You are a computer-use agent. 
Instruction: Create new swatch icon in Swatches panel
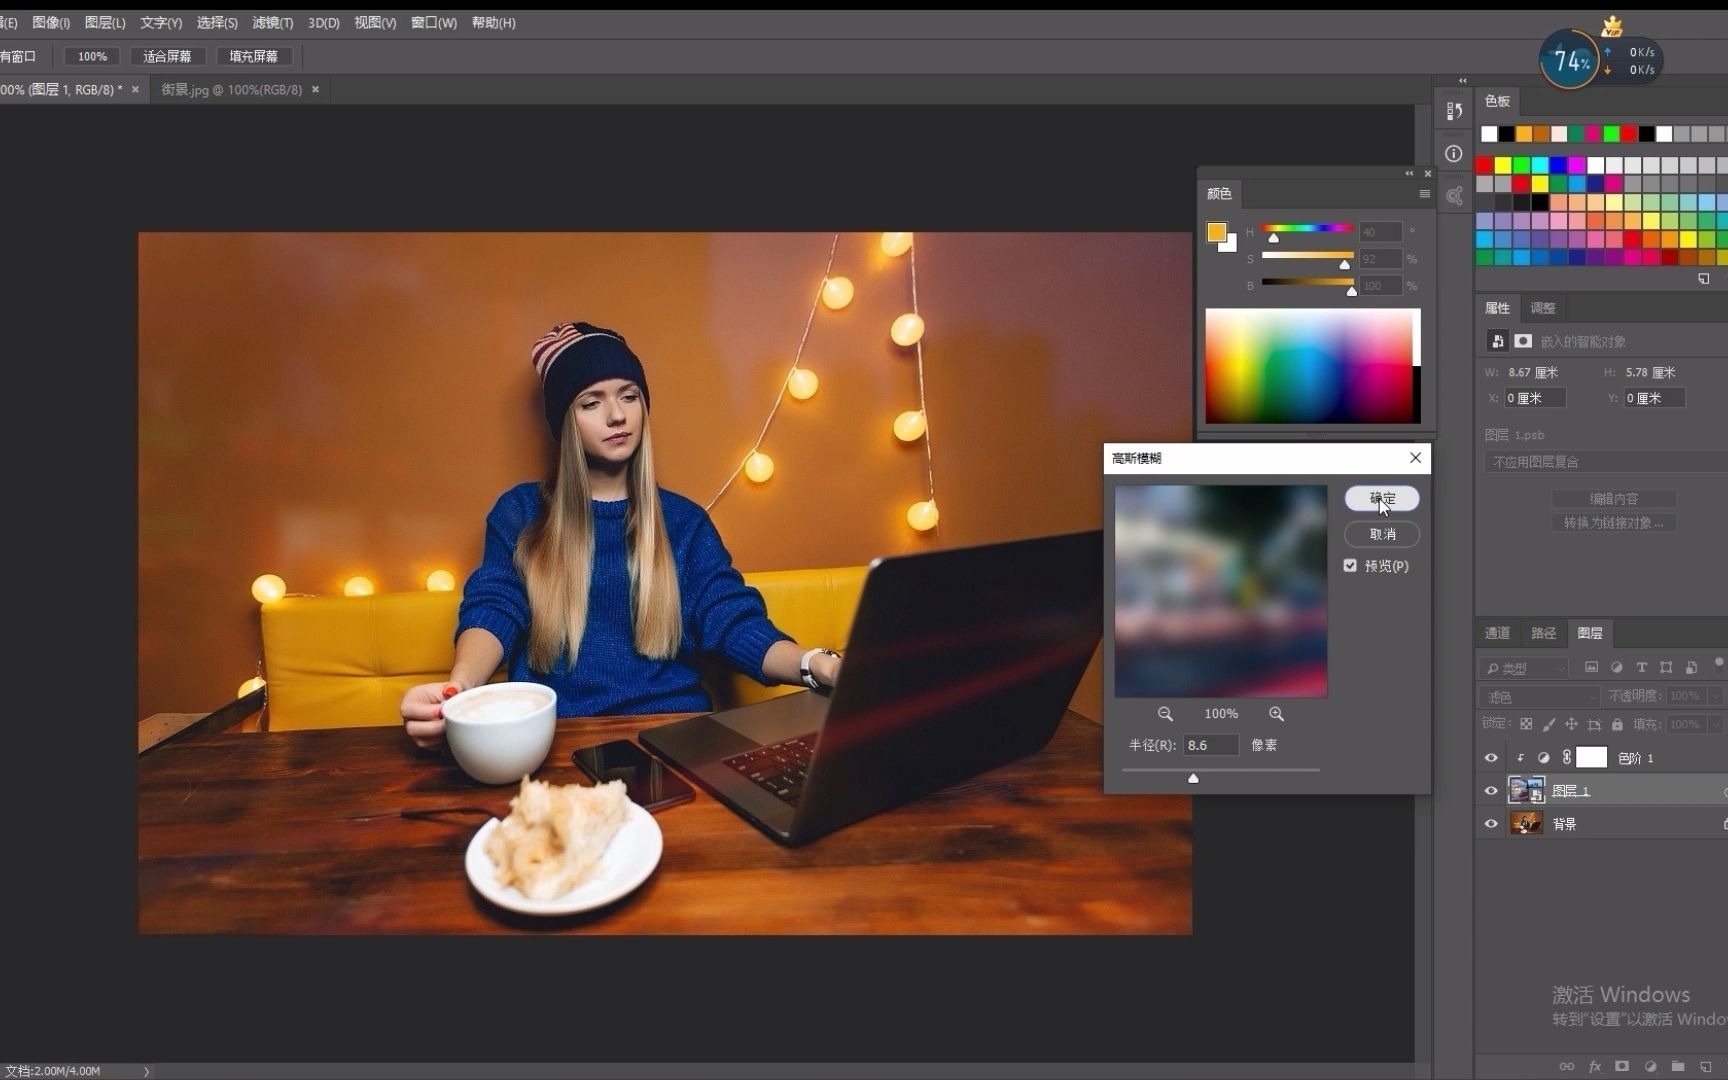[x=1704, y=279]
